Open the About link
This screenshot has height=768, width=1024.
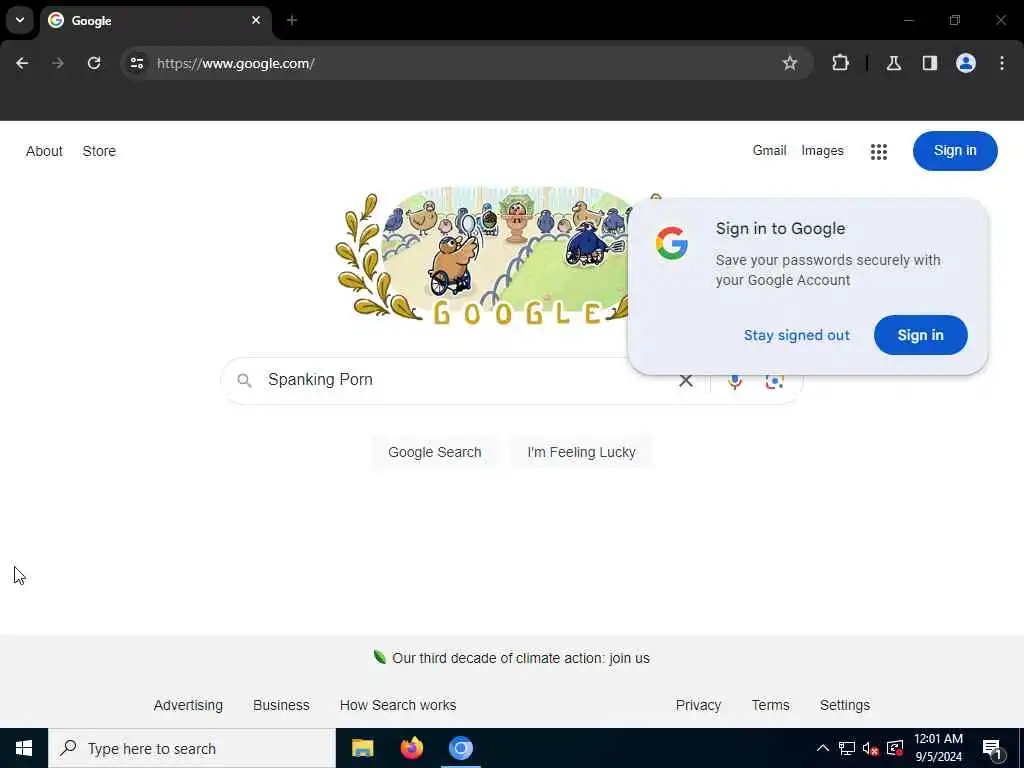(44, 151)
